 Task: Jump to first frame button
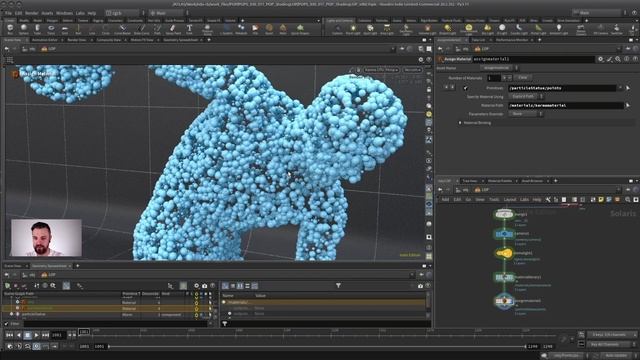pyautogui.click(x=9, y=335)
